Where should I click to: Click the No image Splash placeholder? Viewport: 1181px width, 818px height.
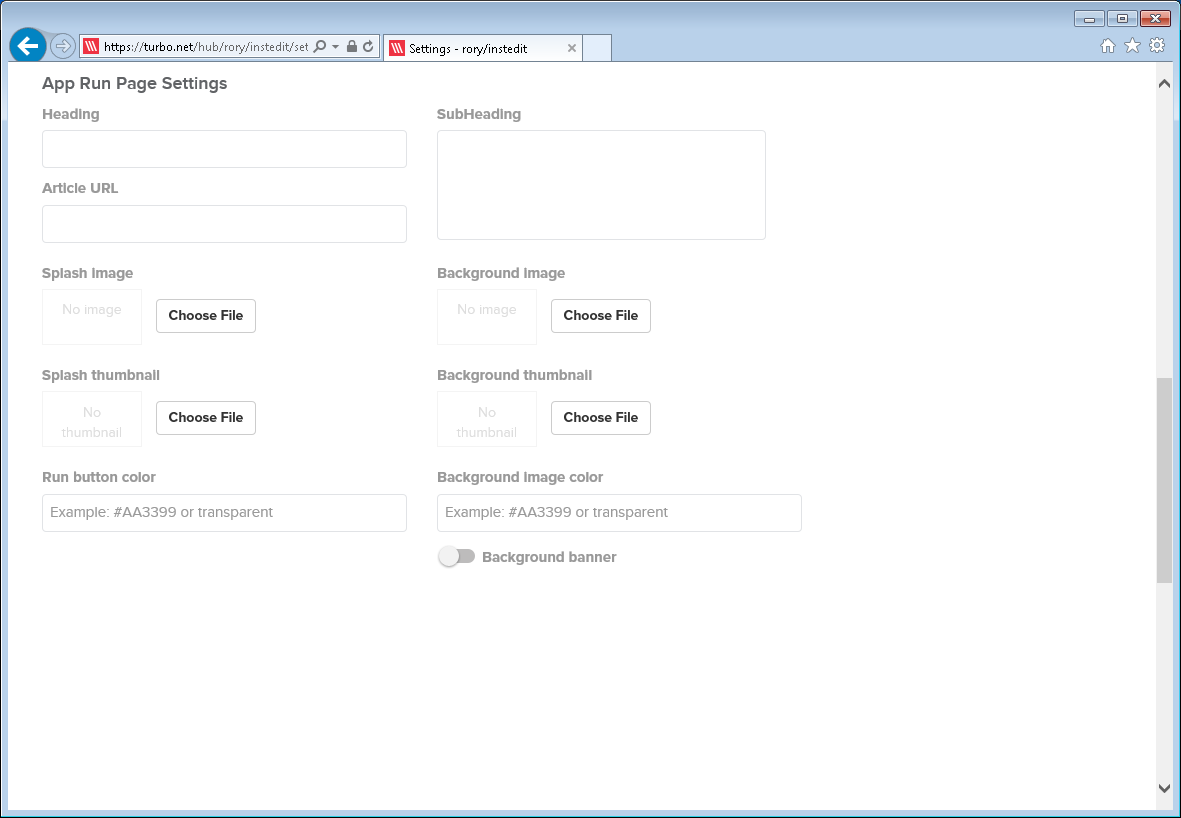(x=91, y=316)
